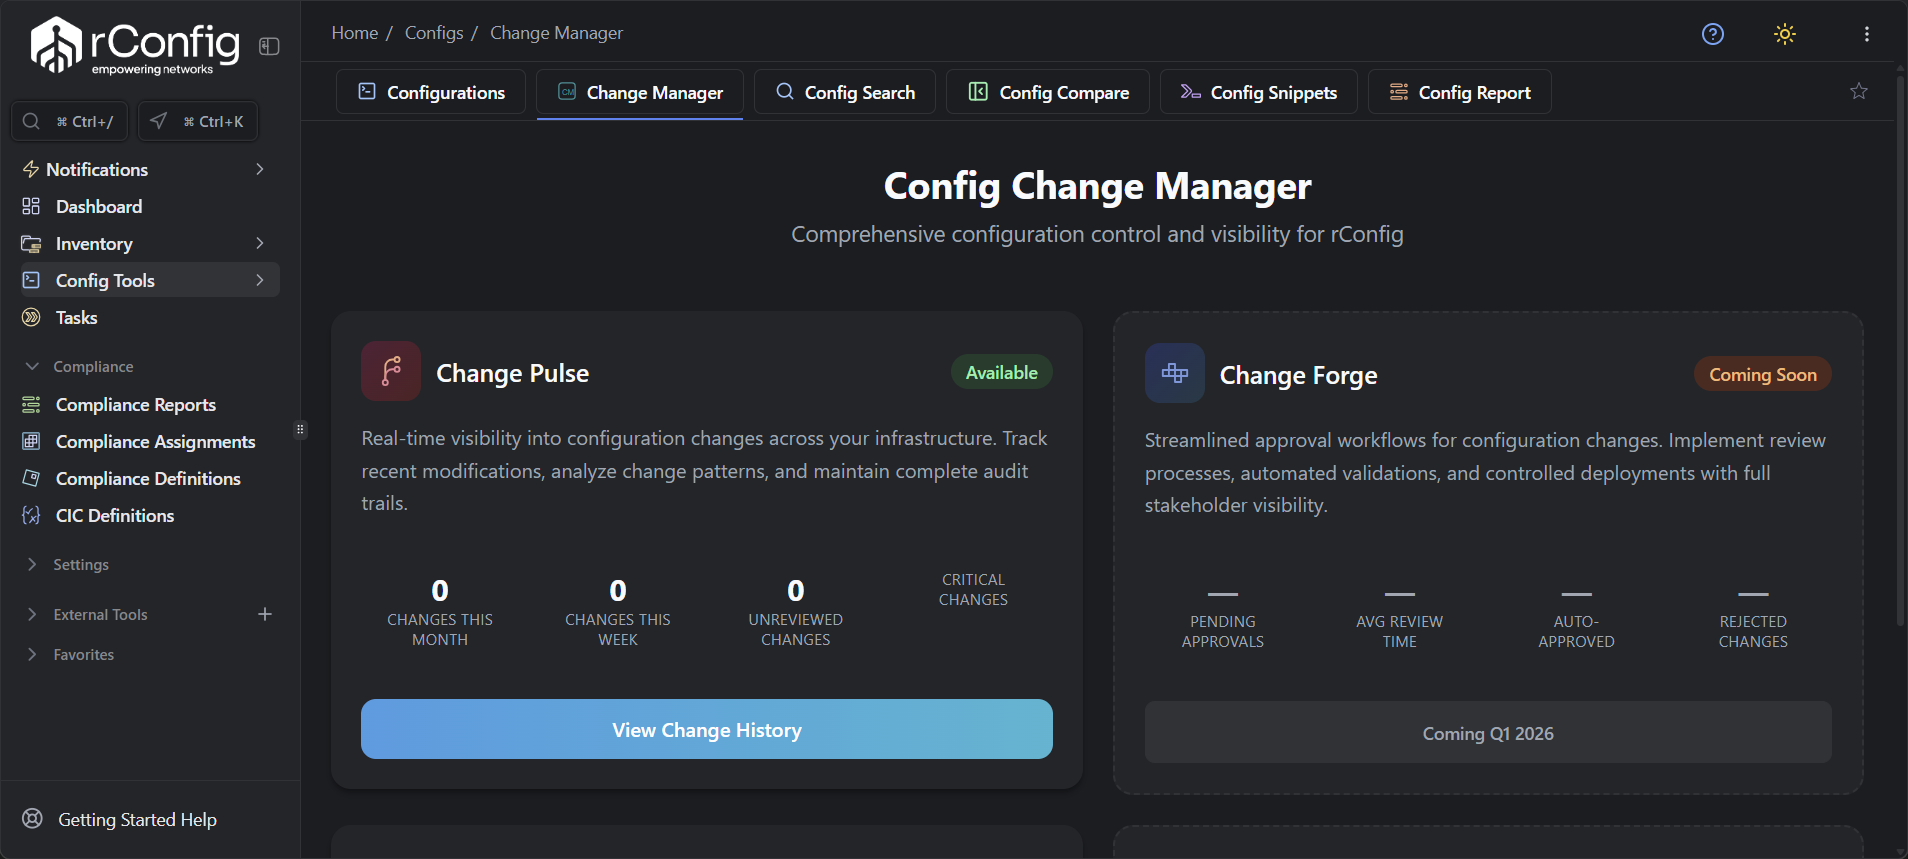
Task: Open the search shortcut Ctrl+/ box
Action: tap(69, 121)
